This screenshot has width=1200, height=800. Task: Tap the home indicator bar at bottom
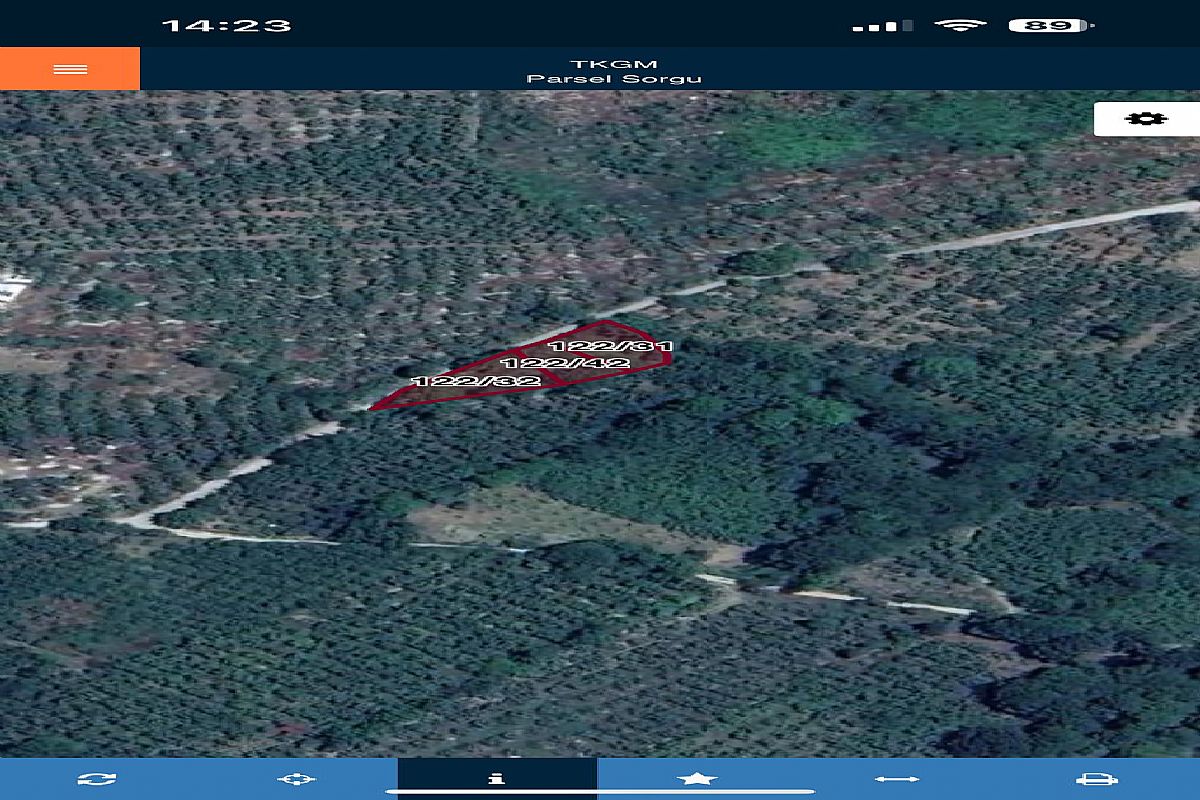coord(600,794)
